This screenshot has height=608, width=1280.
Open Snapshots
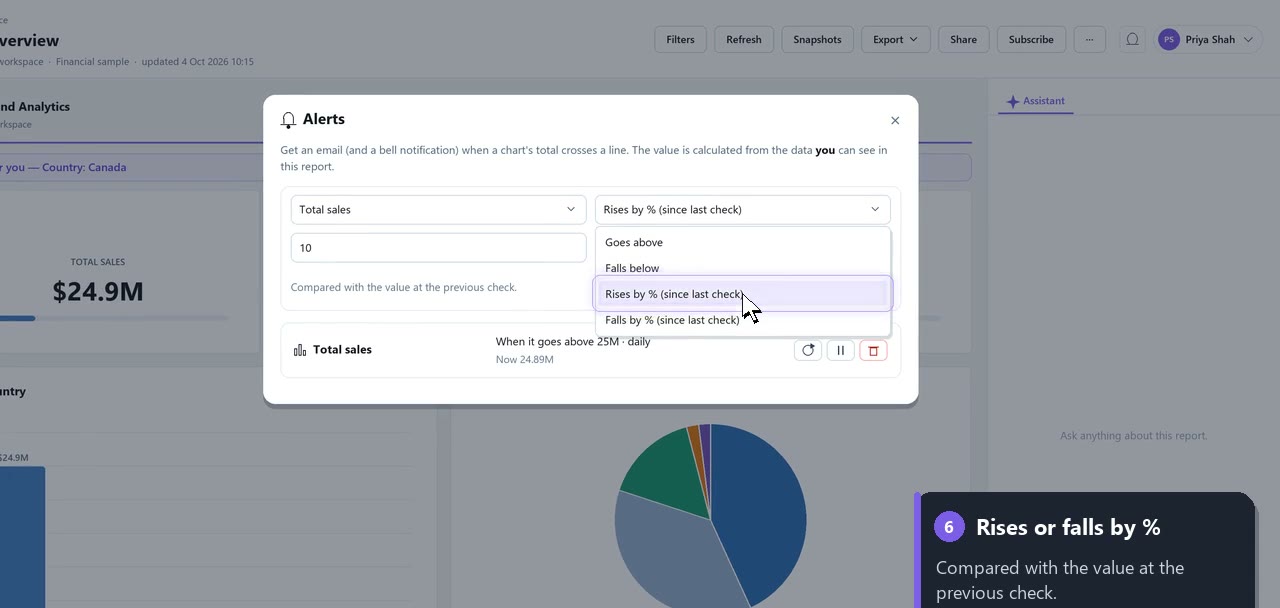point(817,39)
